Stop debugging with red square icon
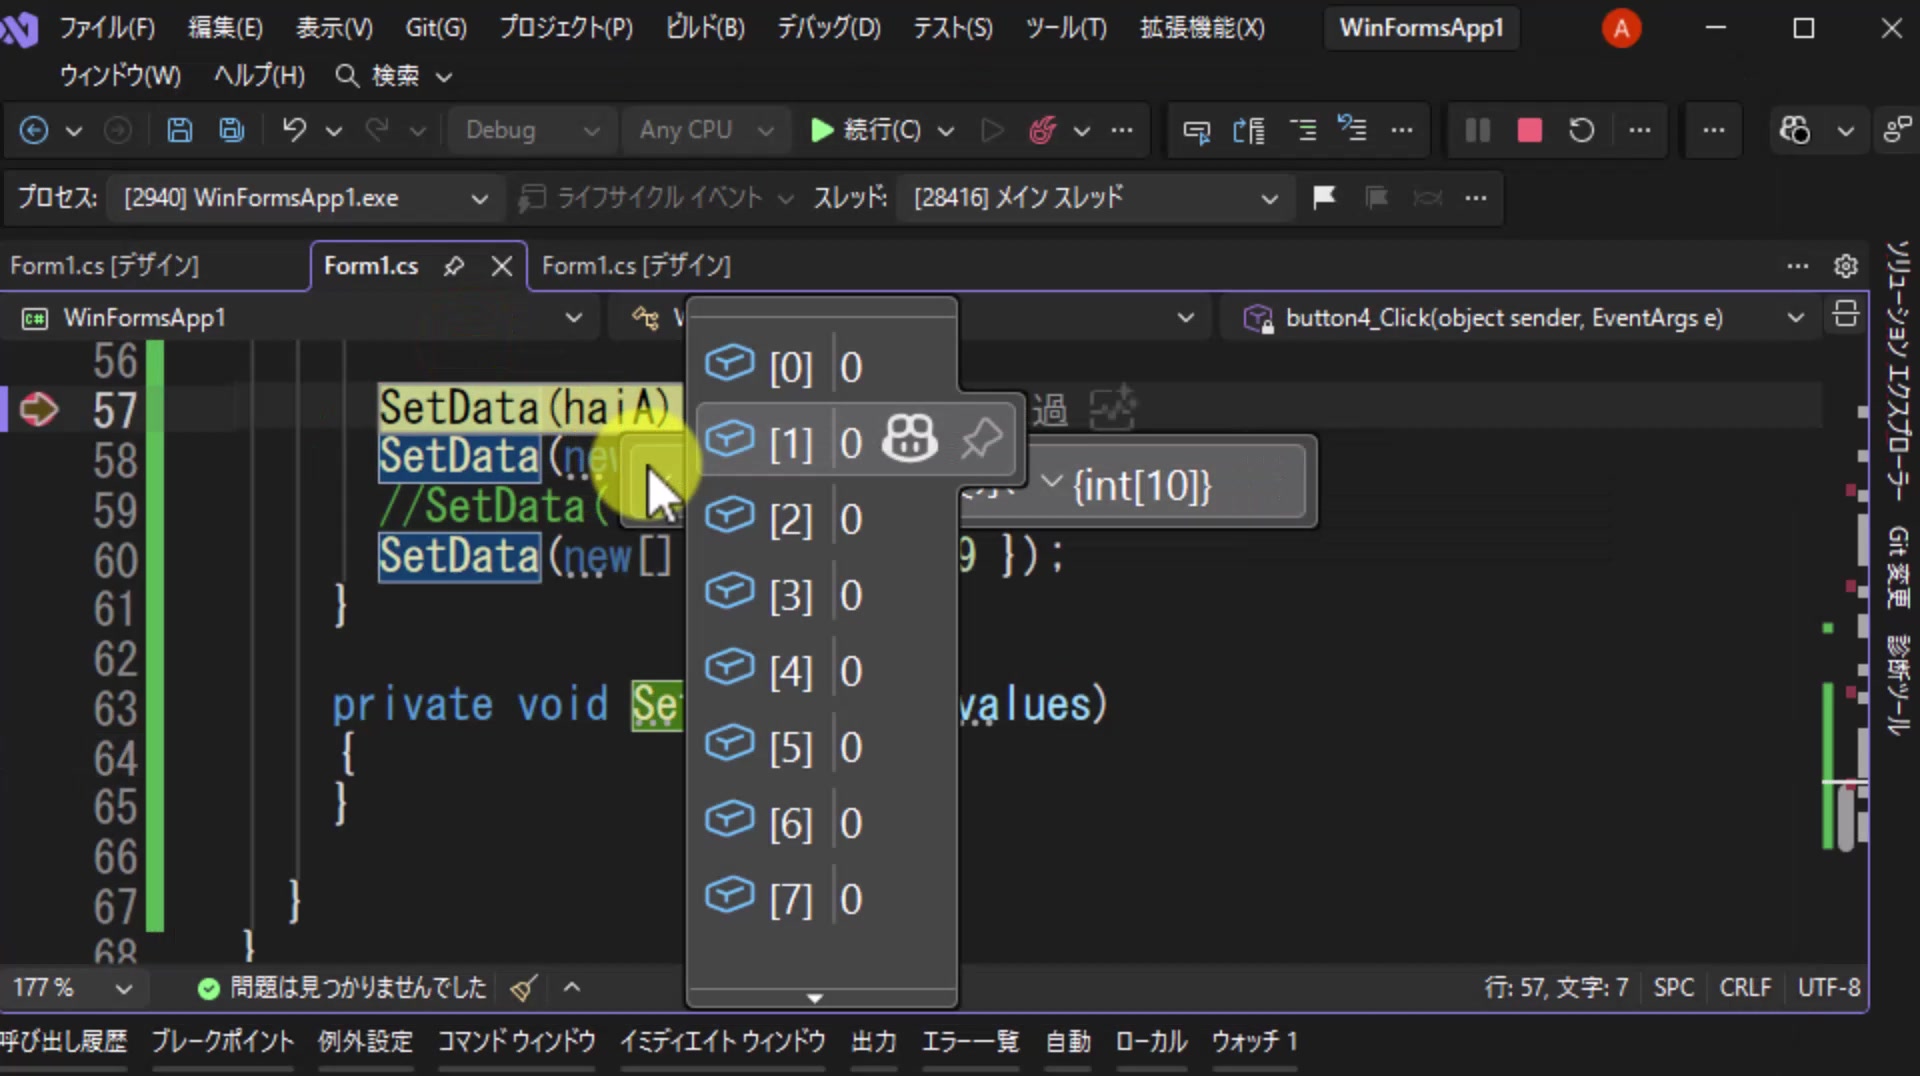1920x1076 pixels. pos(1529,130)
